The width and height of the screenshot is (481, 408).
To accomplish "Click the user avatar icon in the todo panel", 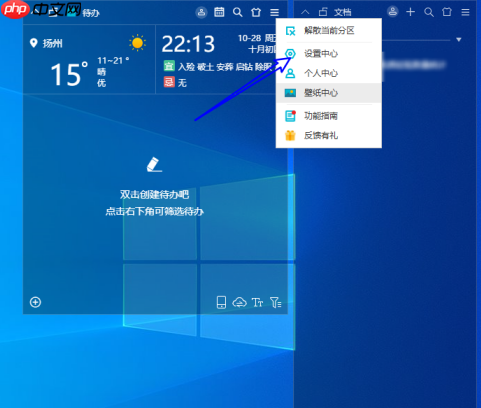I will (201, 12).
